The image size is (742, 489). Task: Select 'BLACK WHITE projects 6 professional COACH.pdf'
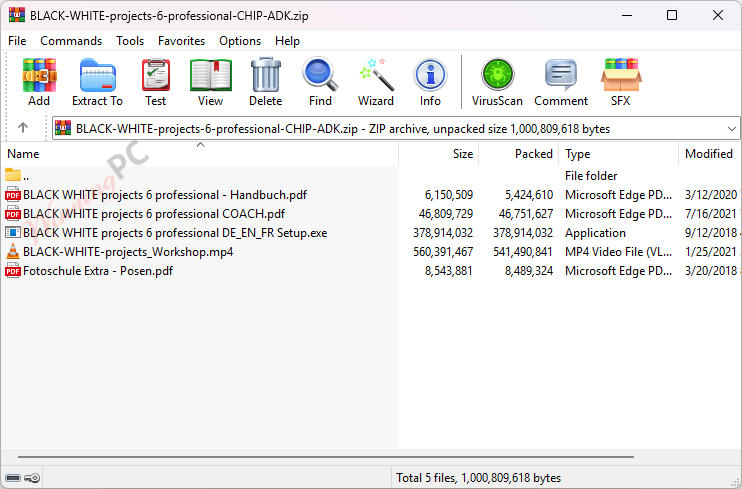click(x=154, y=213)
